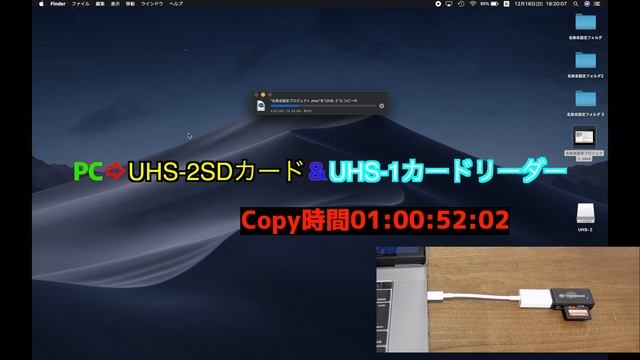Open Spotlight search magnifier
640x360 pixels.
pos(576,4)
